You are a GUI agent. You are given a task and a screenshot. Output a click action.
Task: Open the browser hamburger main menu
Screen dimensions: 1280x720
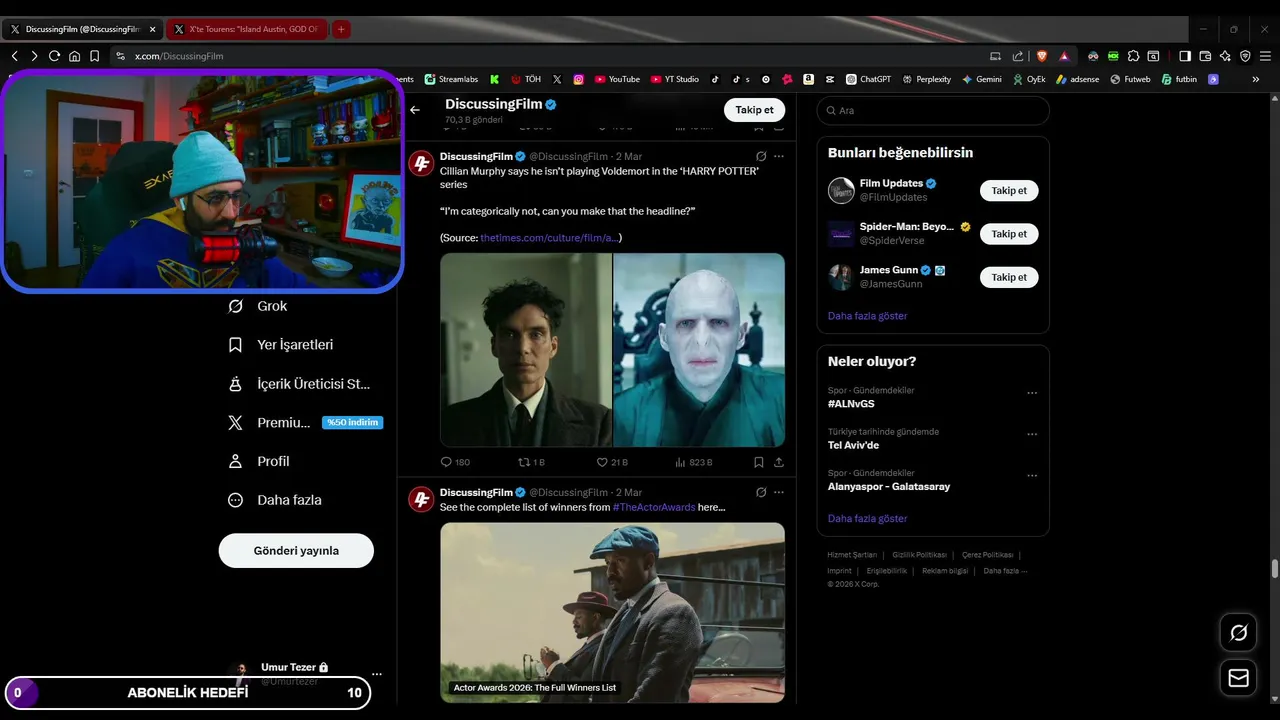pos(1266,56)
